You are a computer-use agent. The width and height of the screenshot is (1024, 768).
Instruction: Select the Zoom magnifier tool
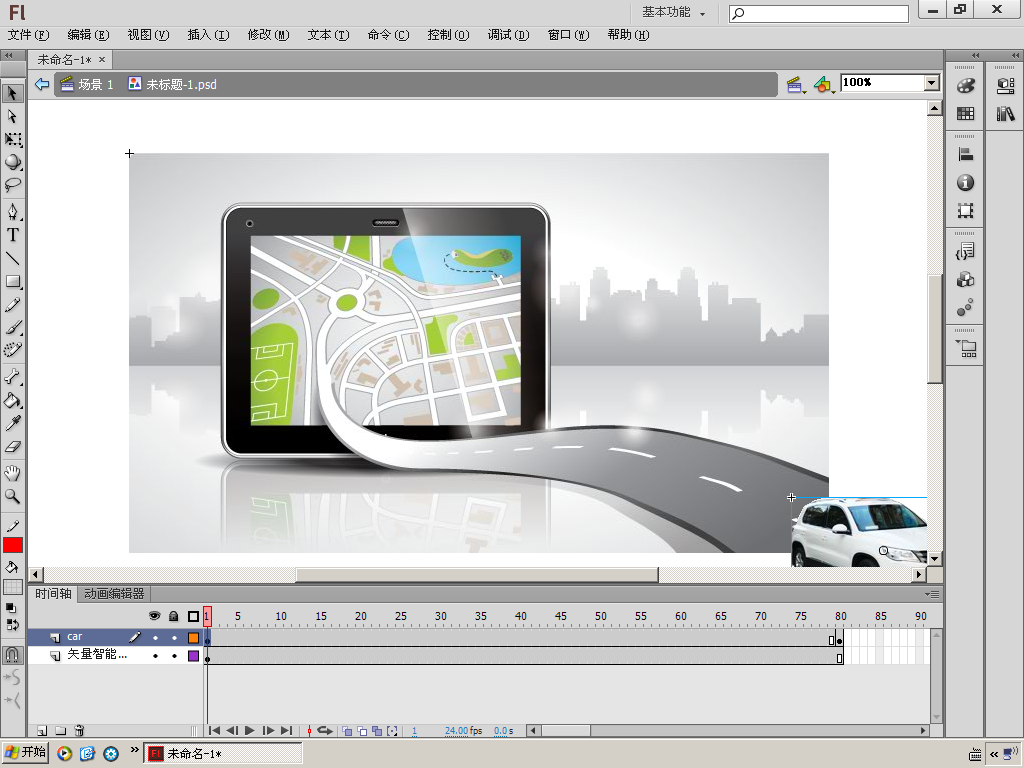[x=13, y=496]
